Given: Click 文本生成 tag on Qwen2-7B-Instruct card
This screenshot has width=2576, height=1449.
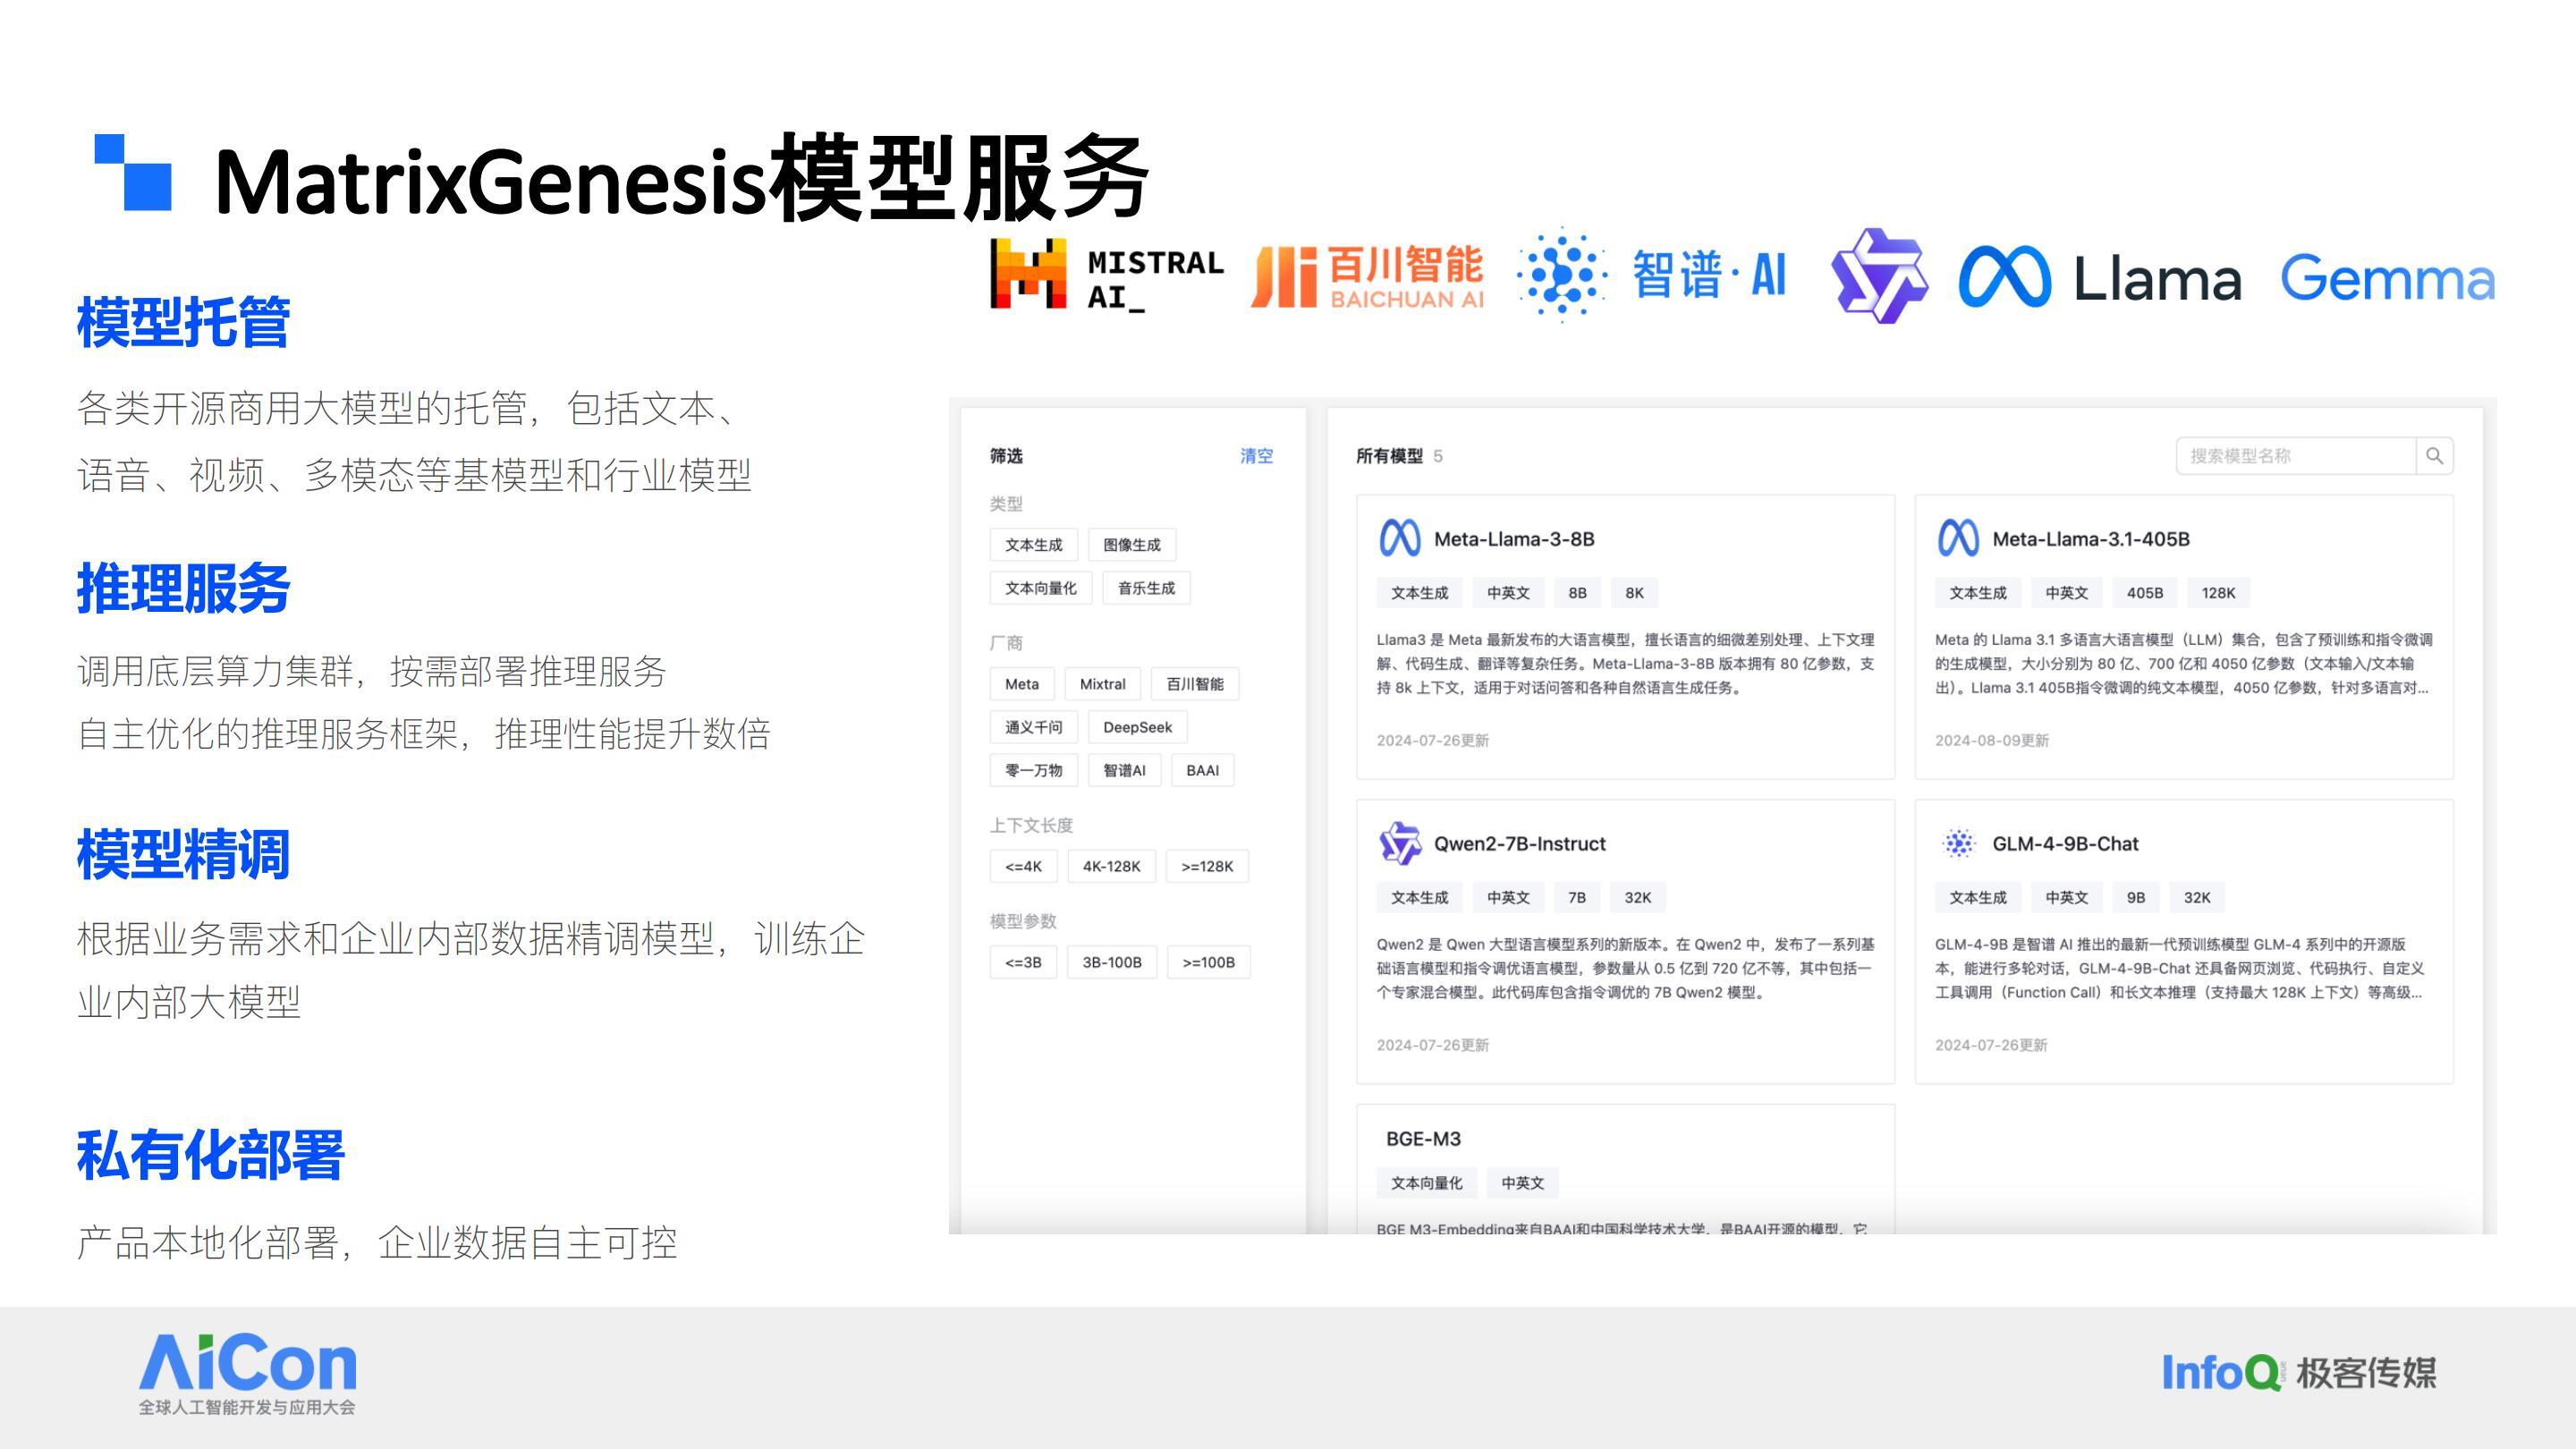Looking at the screenshot, I should point(1419,898).
